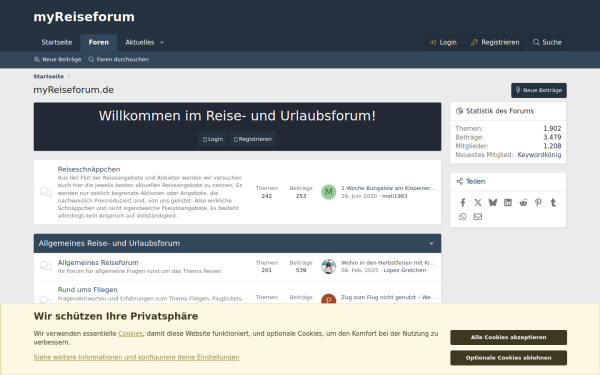
Task: Open newest member Keywordkönig profile
Action: tap(539, 155)
